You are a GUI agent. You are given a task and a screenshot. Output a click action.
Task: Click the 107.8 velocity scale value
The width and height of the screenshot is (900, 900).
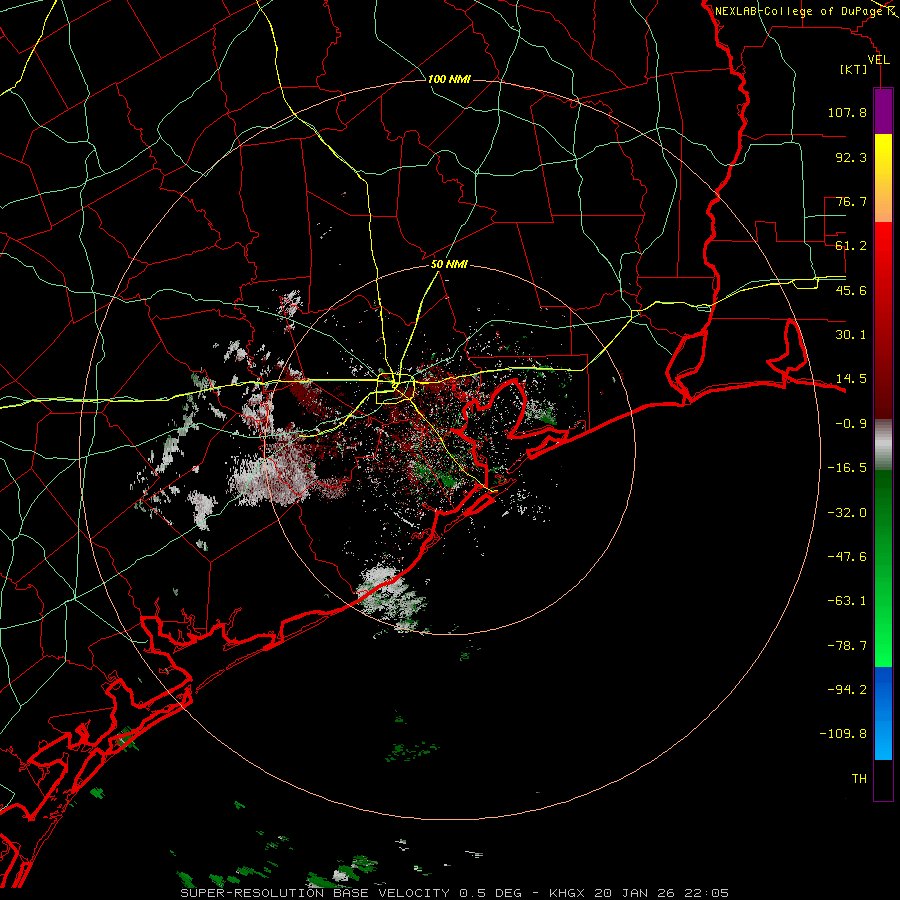847,112
